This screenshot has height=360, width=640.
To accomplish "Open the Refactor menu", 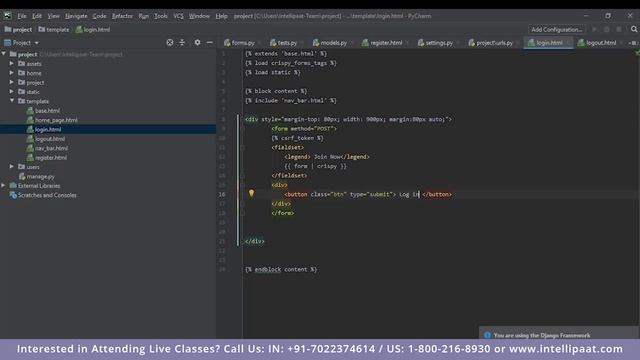I will [122, 16].
